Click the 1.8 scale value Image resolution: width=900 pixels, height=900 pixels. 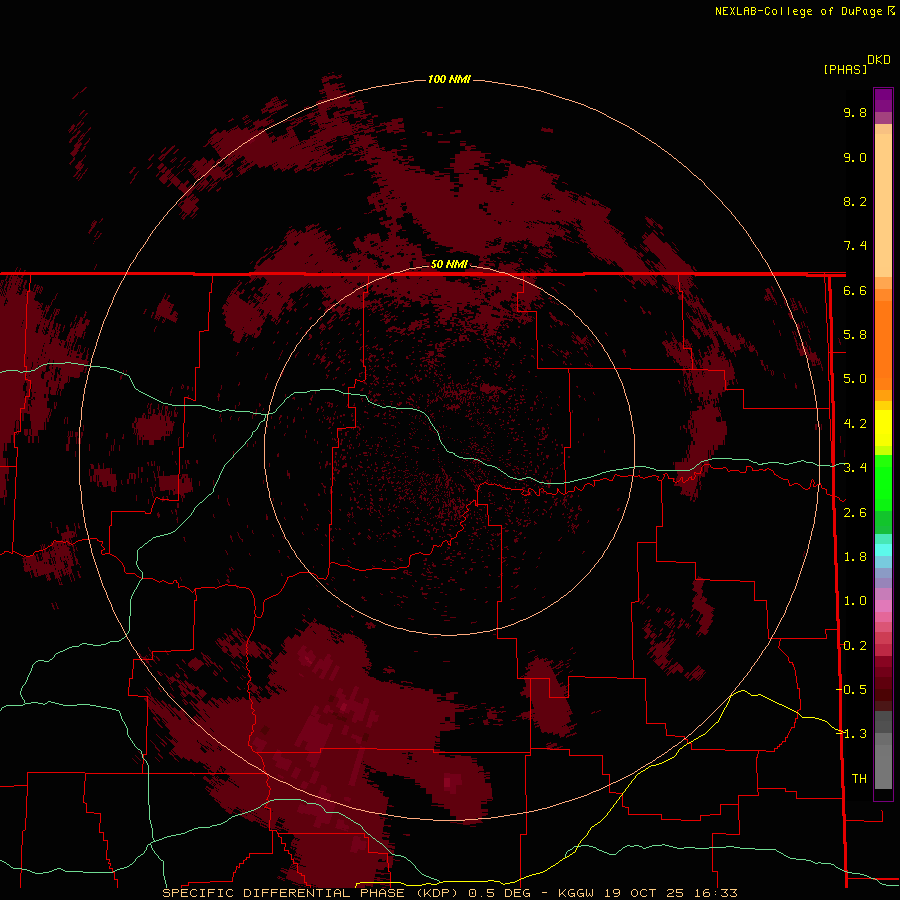click(x=855, y=557)
